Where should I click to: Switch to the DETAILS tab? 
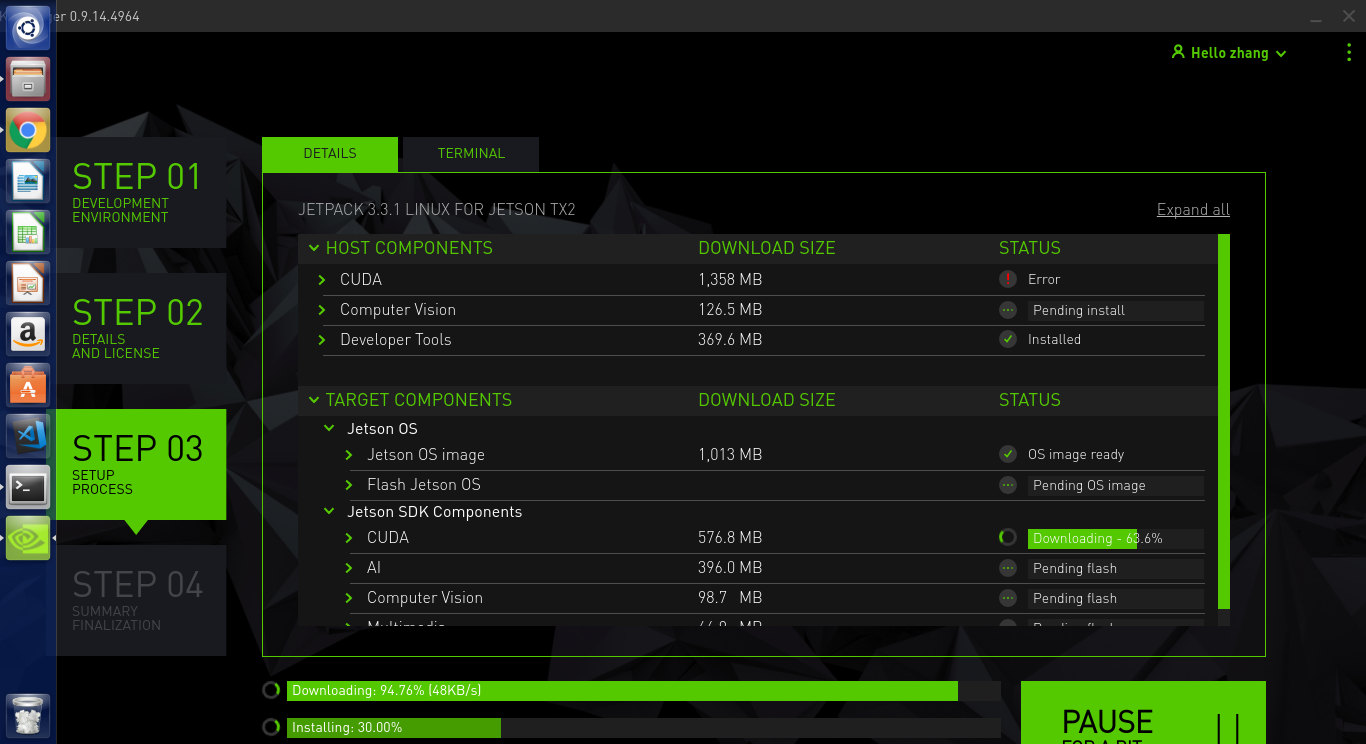[x=330, y=154]
